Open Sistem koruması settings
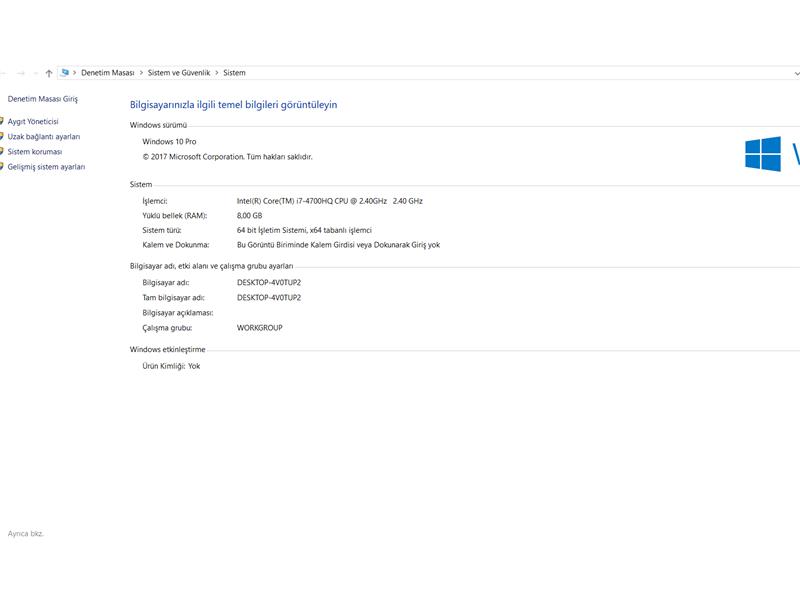800x600 pixels. coord(35,152)
